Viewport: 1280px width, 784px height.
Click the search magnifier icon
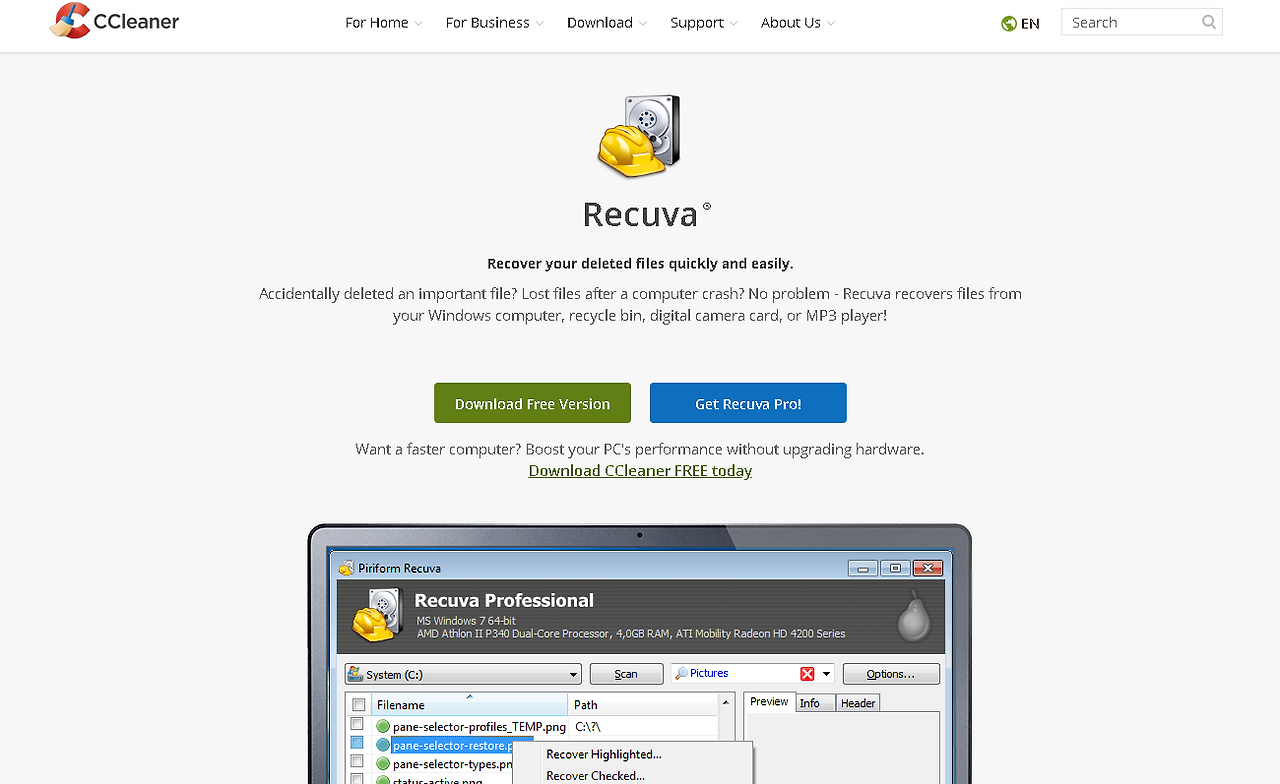(1209, 22)
